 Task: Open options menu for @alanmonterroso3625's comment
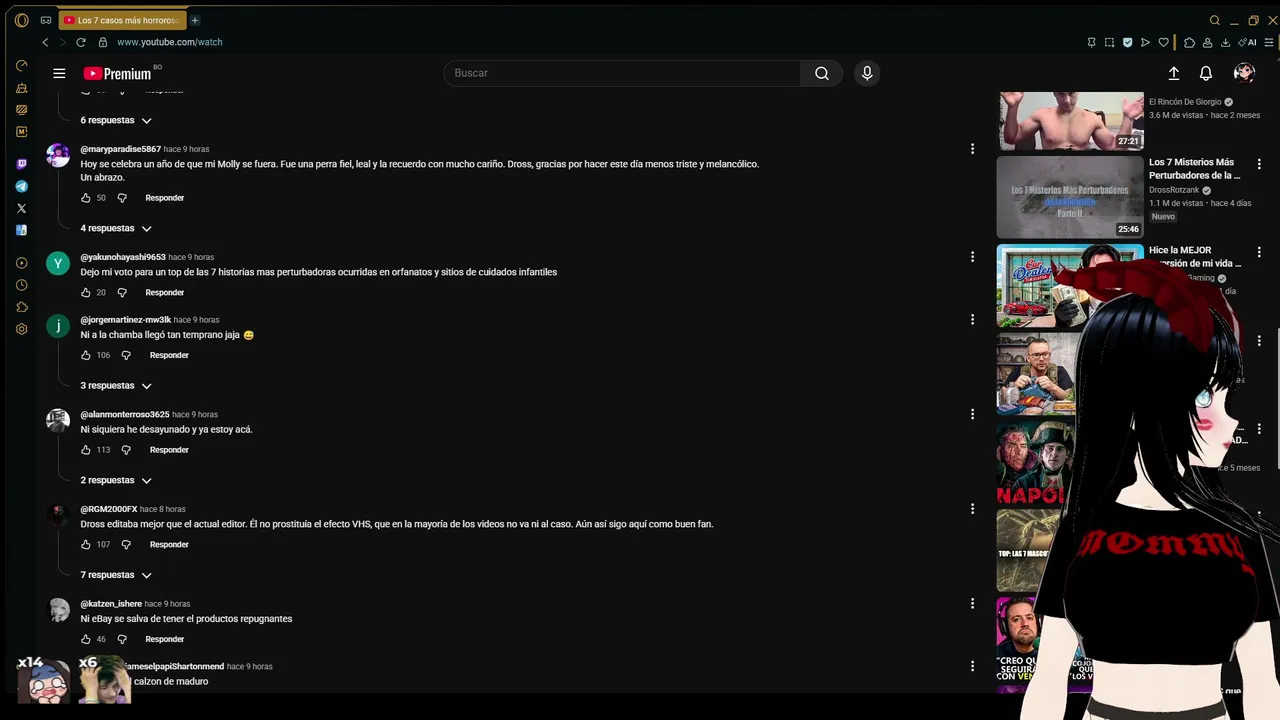(972, 414)
